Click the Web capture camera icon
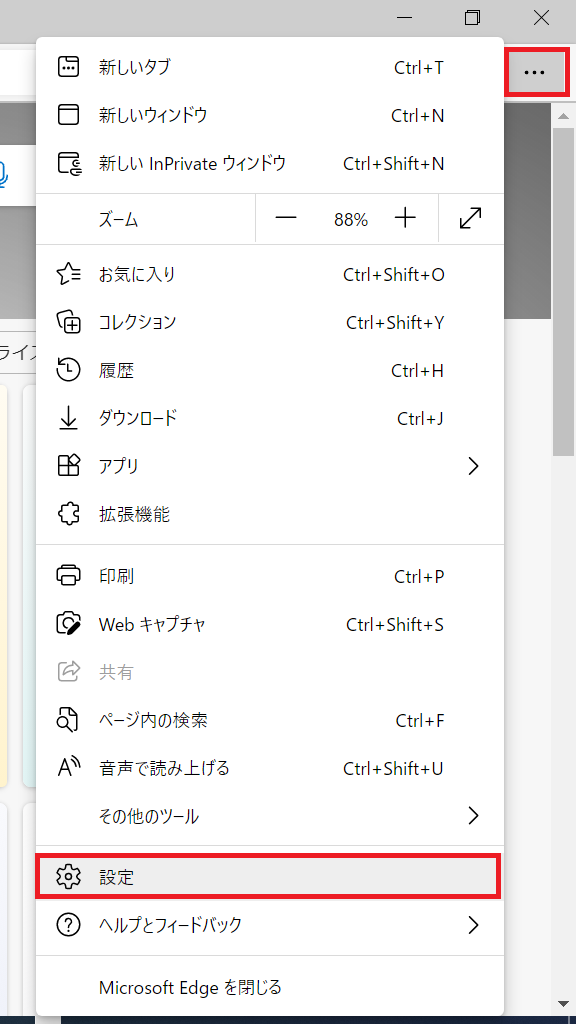 coord(69,624)
